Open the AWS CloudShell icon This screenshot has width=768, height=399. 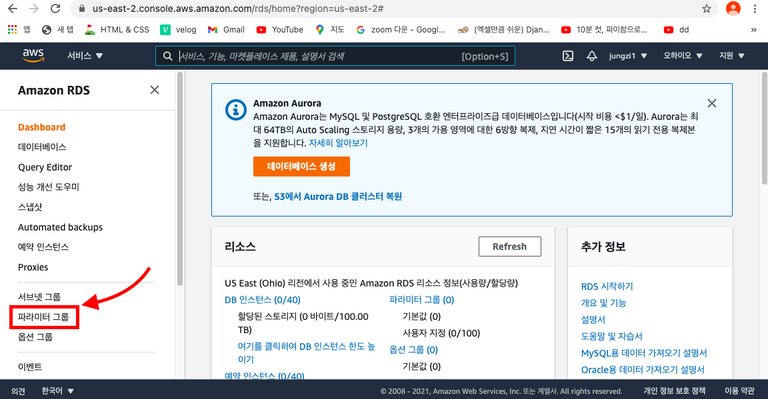click(568, 56)
